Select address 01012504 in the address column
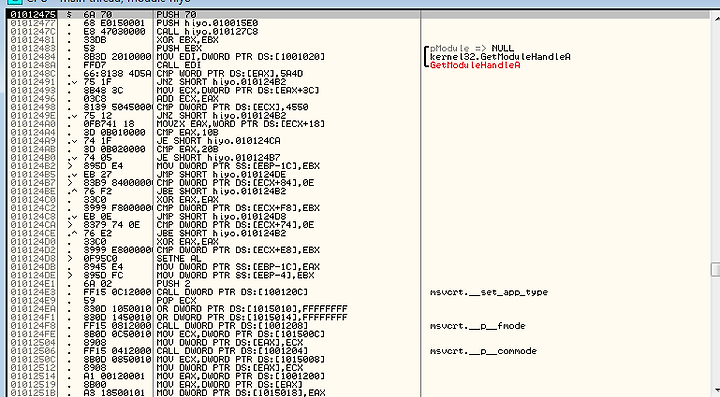This screenshot has height=397, width=720. pyautogui.click(x=33, y=342)
